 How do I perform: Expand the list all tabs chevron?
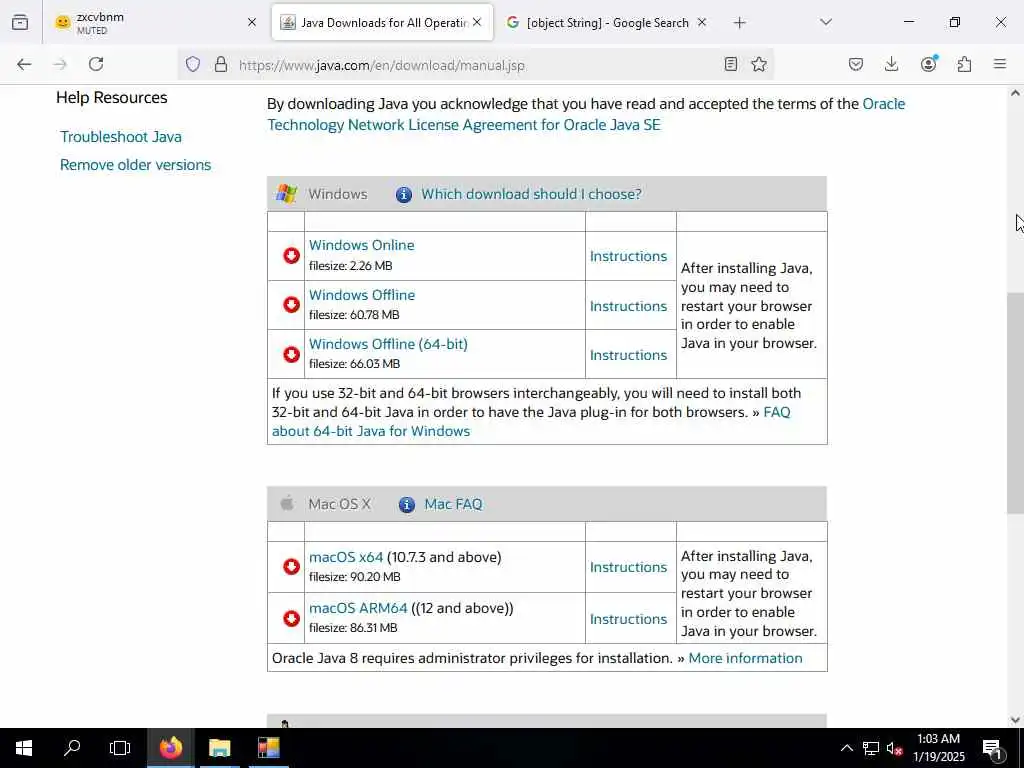[826, 22]
